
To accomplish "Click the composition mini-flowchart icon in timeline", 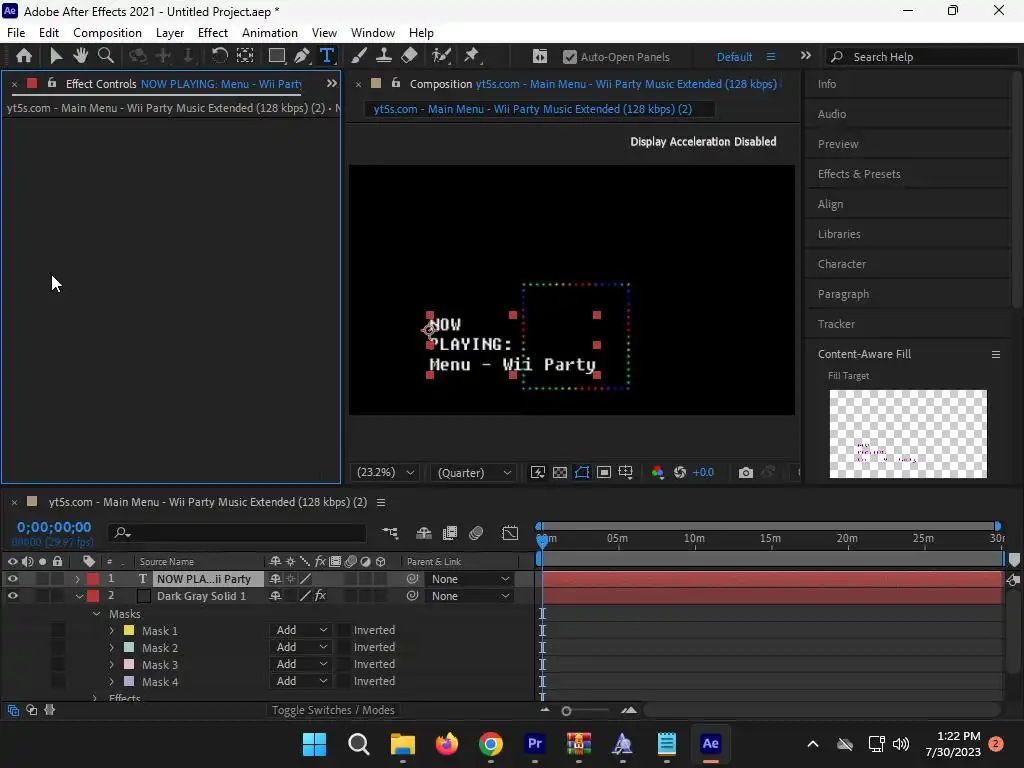I will coord(390,533).
